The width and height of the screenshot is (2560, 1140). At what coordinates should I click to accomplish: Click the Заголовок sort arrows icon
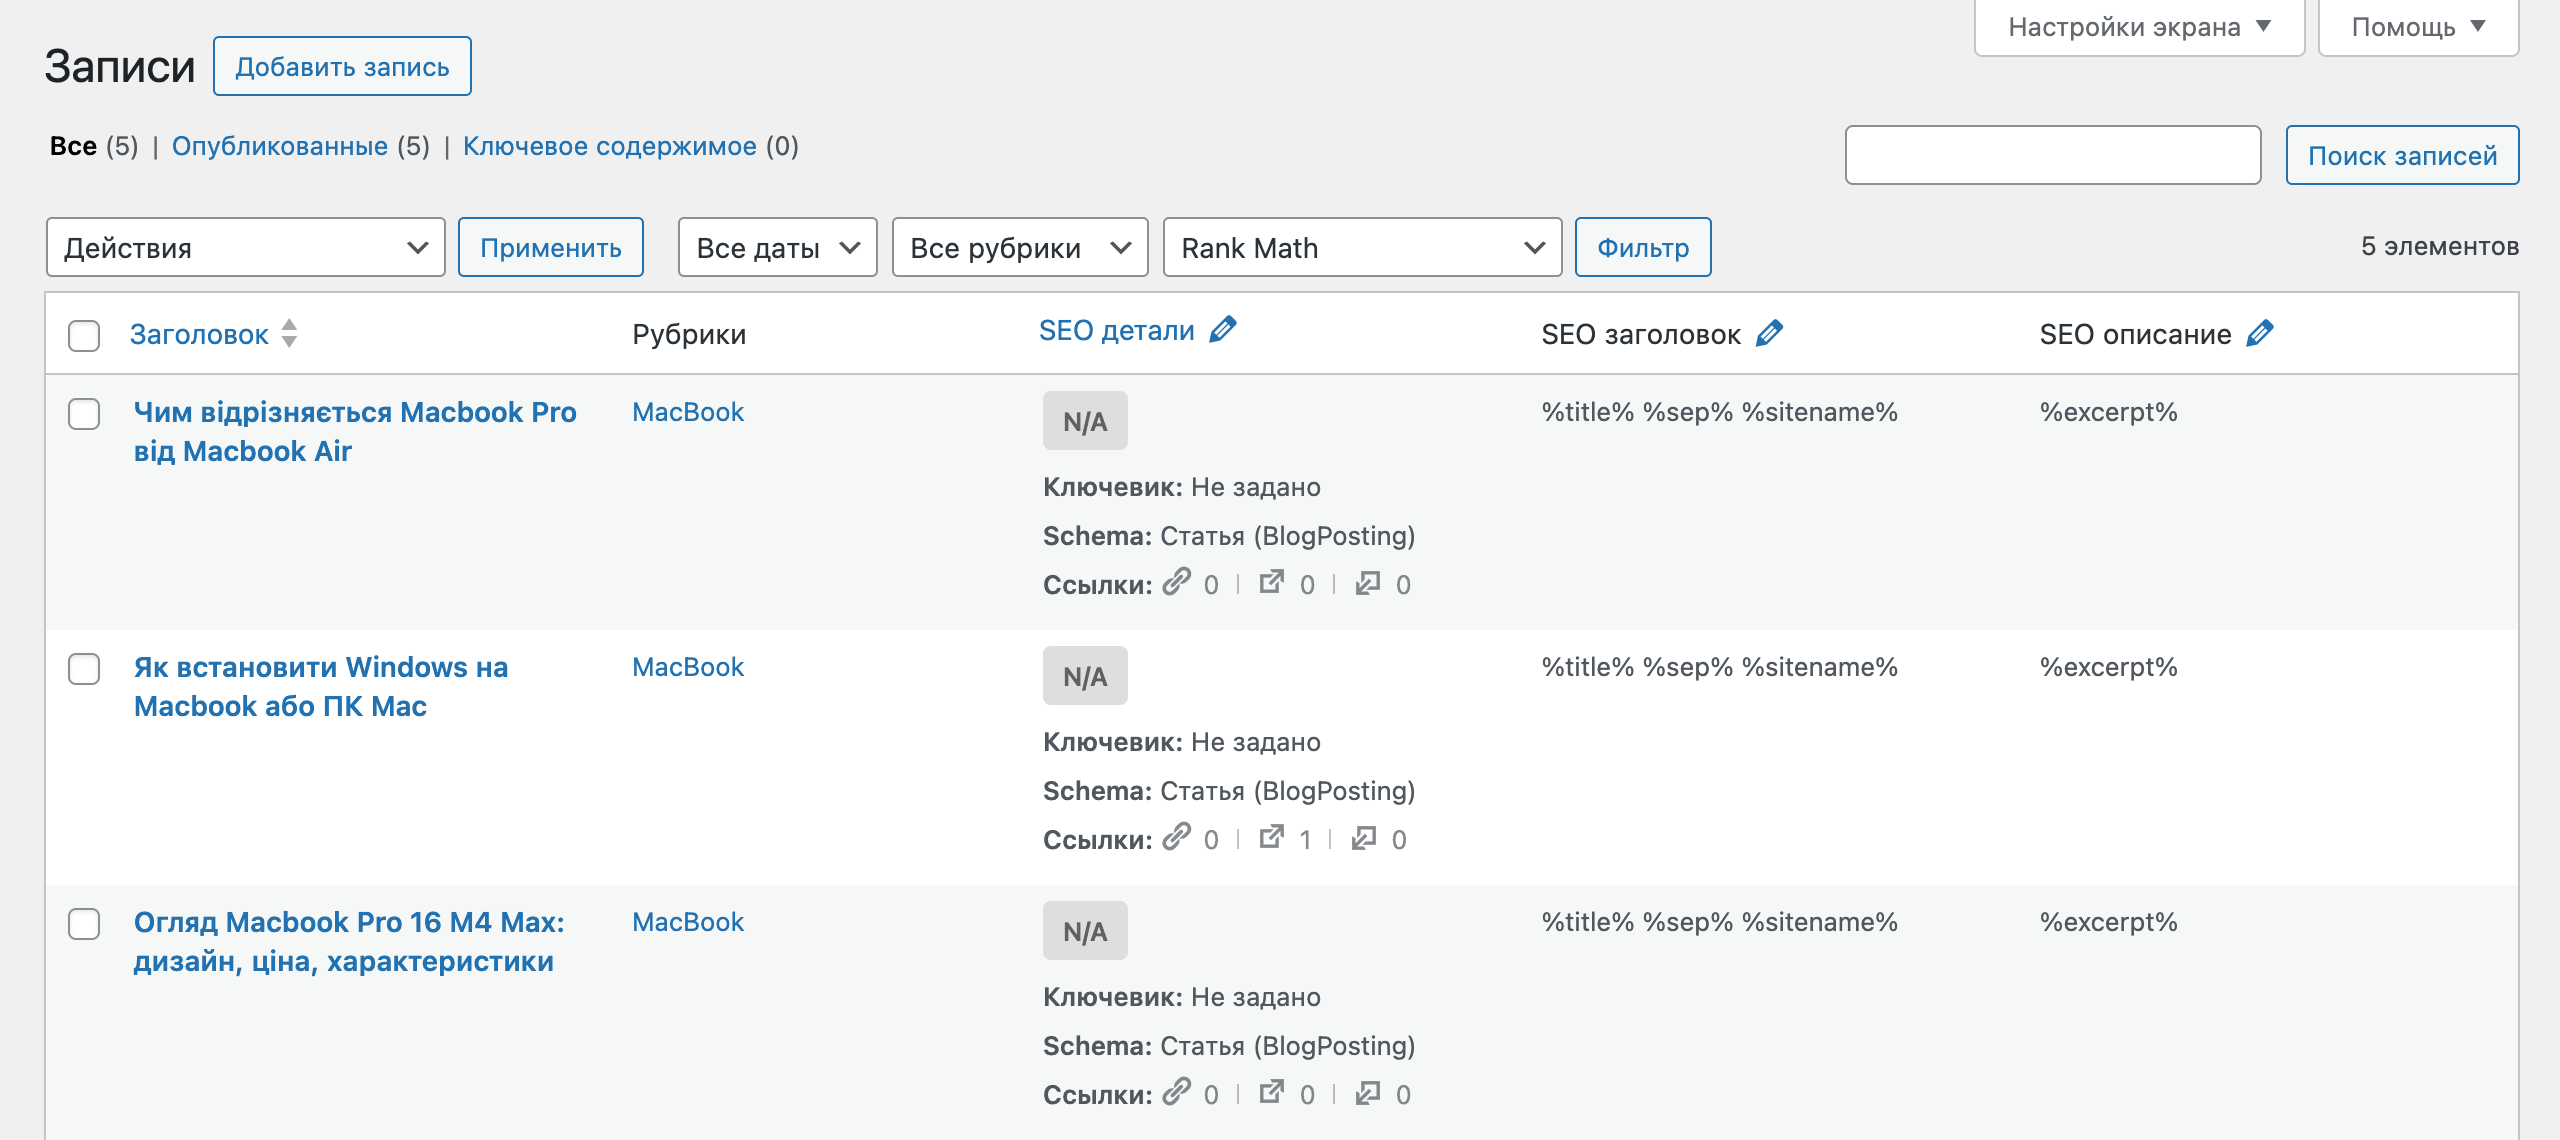coord(289,333)
